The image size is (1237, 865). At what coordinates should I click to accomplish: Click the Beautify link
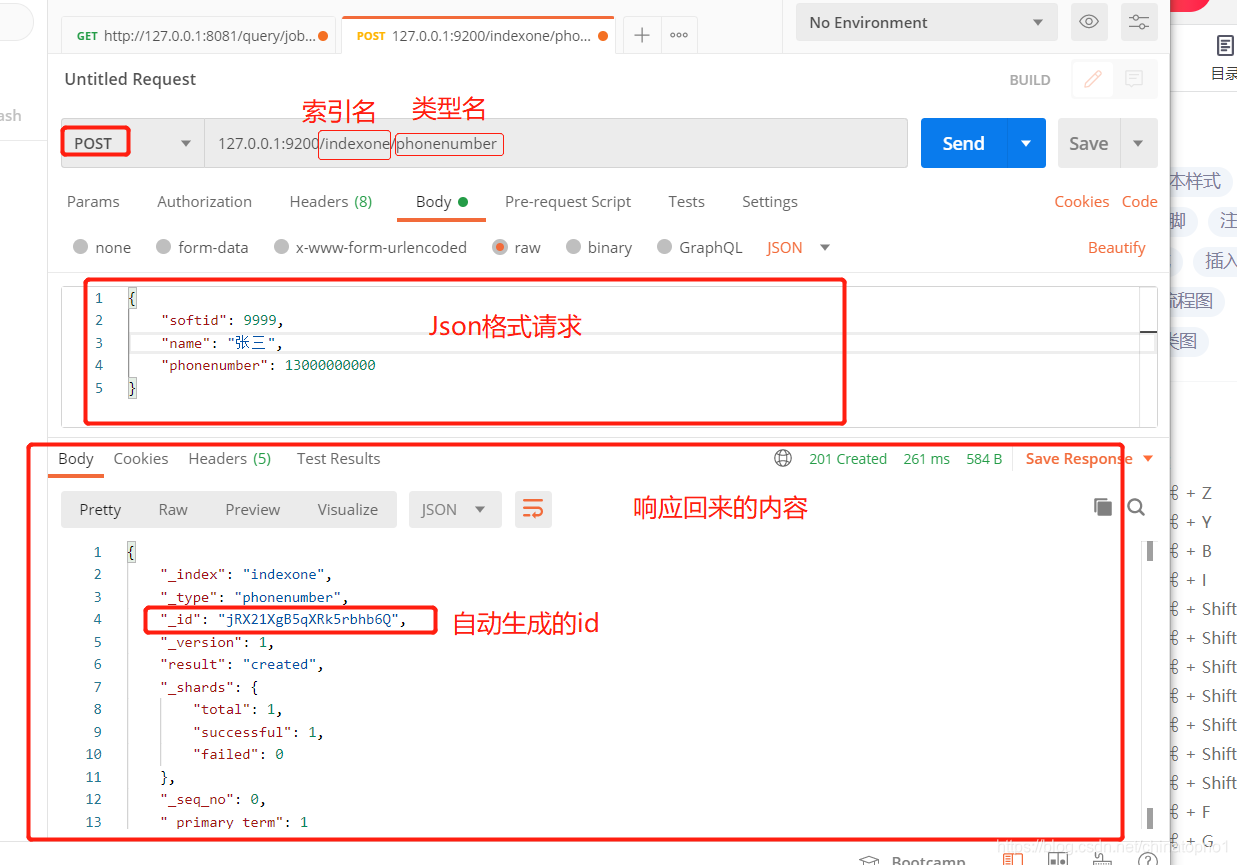click(1117, 247)
